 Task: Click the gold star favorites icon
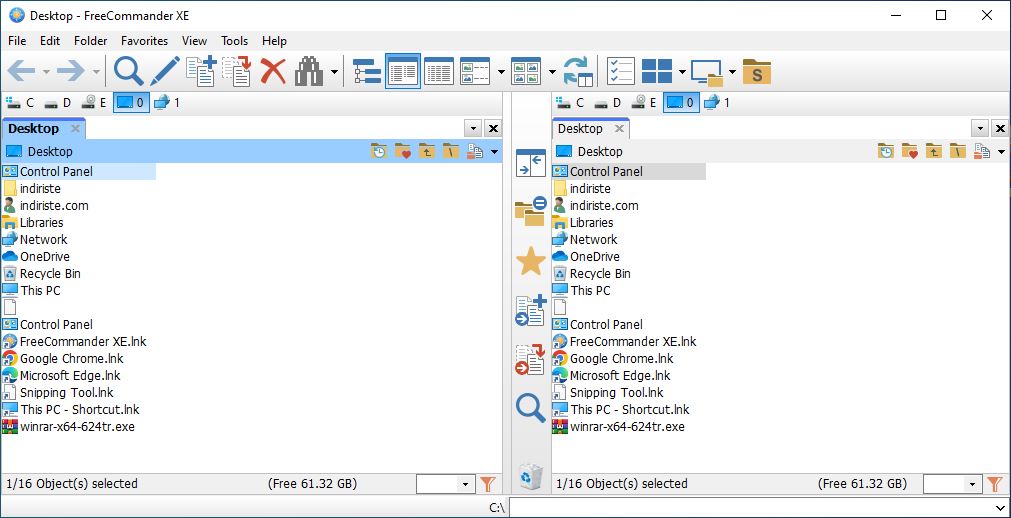click(531, 261)
